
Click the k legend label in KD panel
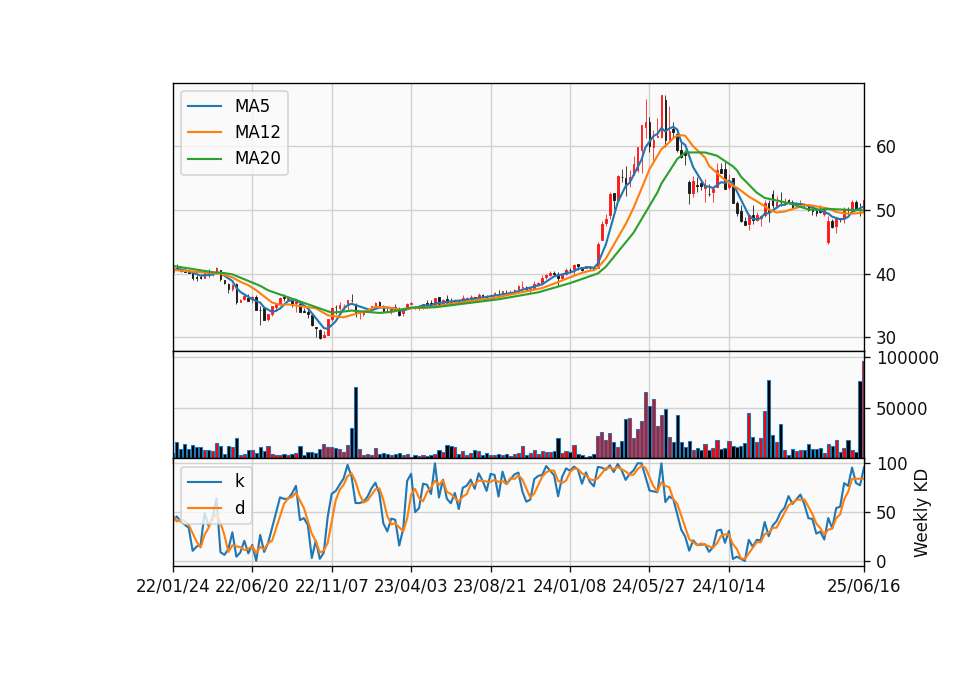coord(239,481)
